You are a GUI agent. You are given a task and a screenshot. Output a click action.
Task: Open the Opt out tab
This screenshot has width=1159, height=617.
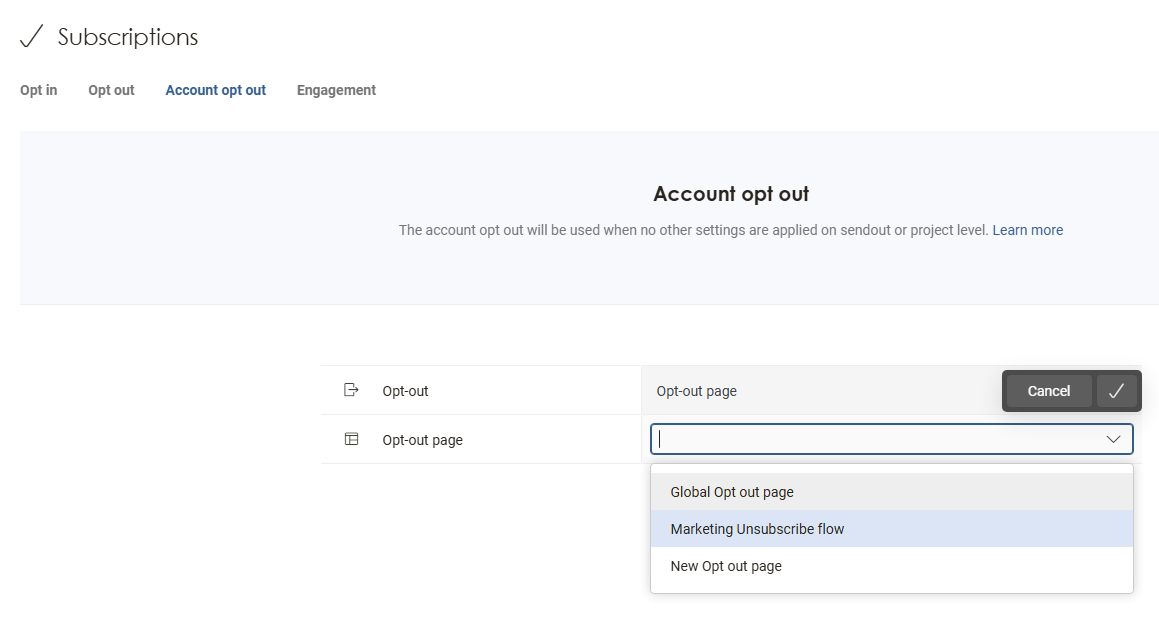[x=111, y=90]
